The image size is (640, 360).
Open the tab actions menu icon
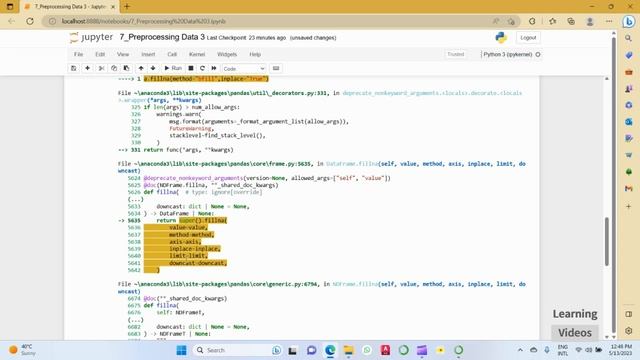pyautogui.click(x=10, y=7)
